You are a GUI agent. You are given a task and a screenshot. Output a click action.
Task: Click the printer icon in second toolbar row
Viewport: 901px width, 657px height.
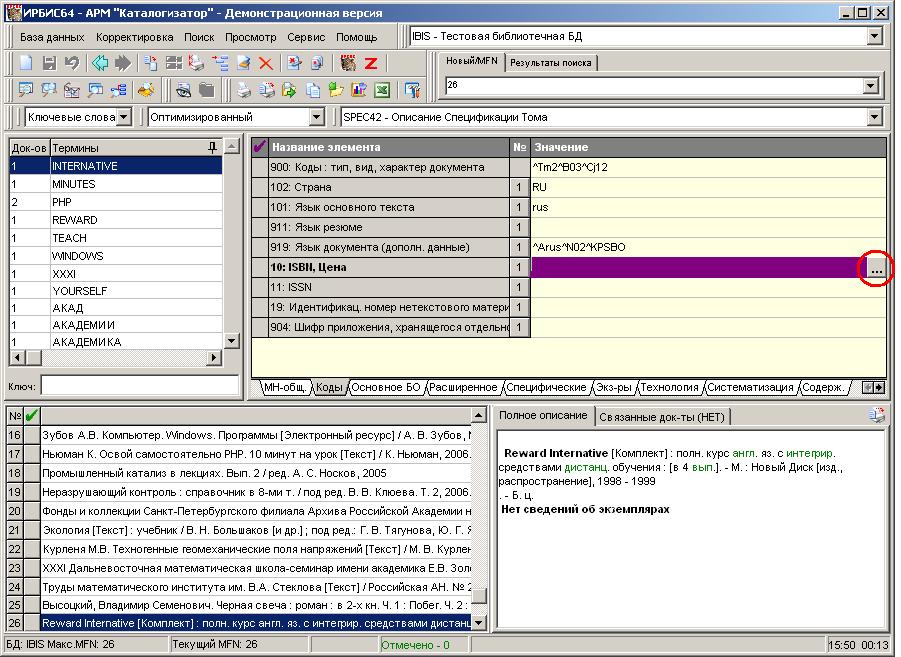tap(243, 90)
